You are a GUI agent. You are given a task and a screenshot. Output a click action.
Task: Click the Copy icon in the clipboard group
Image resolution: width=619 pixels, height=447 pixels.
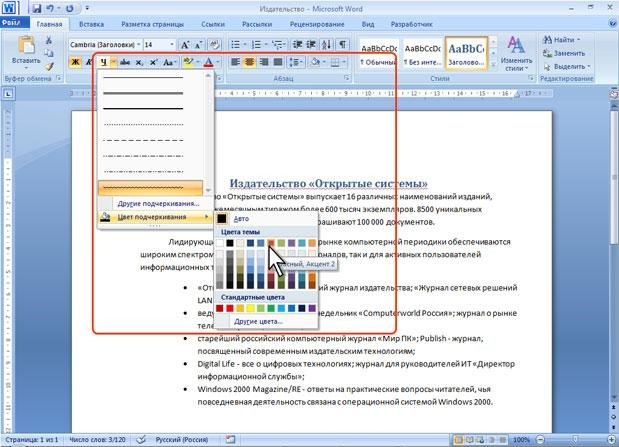coord(49,53)
